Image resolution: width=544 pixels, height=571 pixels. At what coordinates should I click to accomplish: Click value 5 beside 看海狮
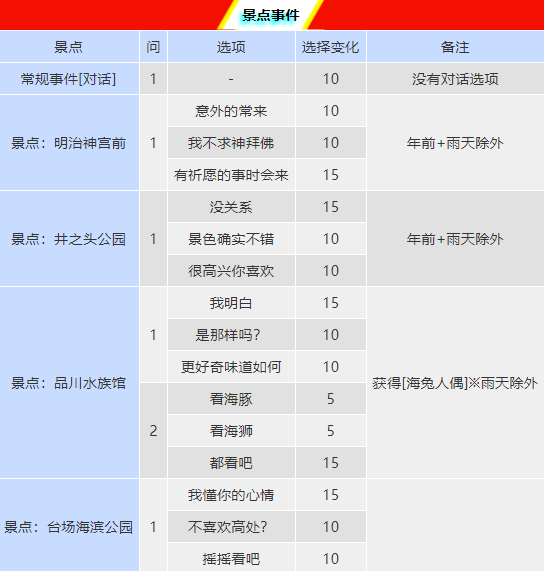coord(331,431)
